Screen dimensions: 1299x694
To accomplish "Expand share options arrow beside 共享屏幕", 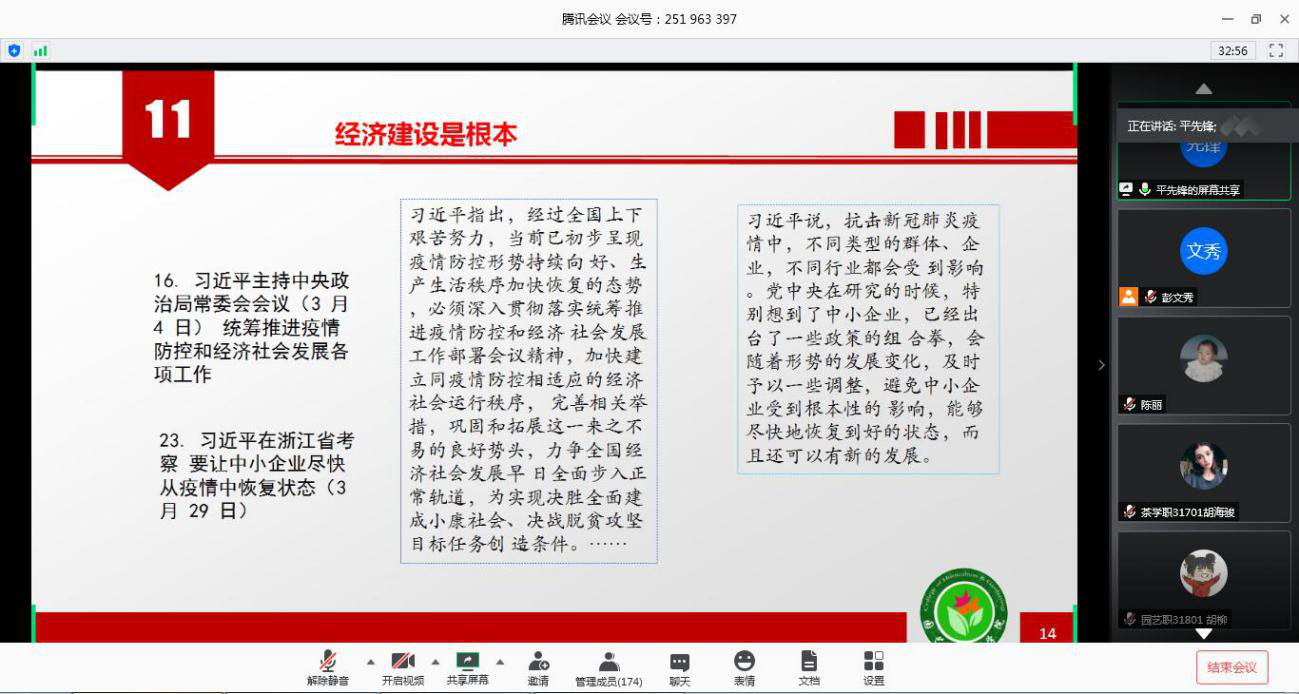I will click(x=500, y=662).
